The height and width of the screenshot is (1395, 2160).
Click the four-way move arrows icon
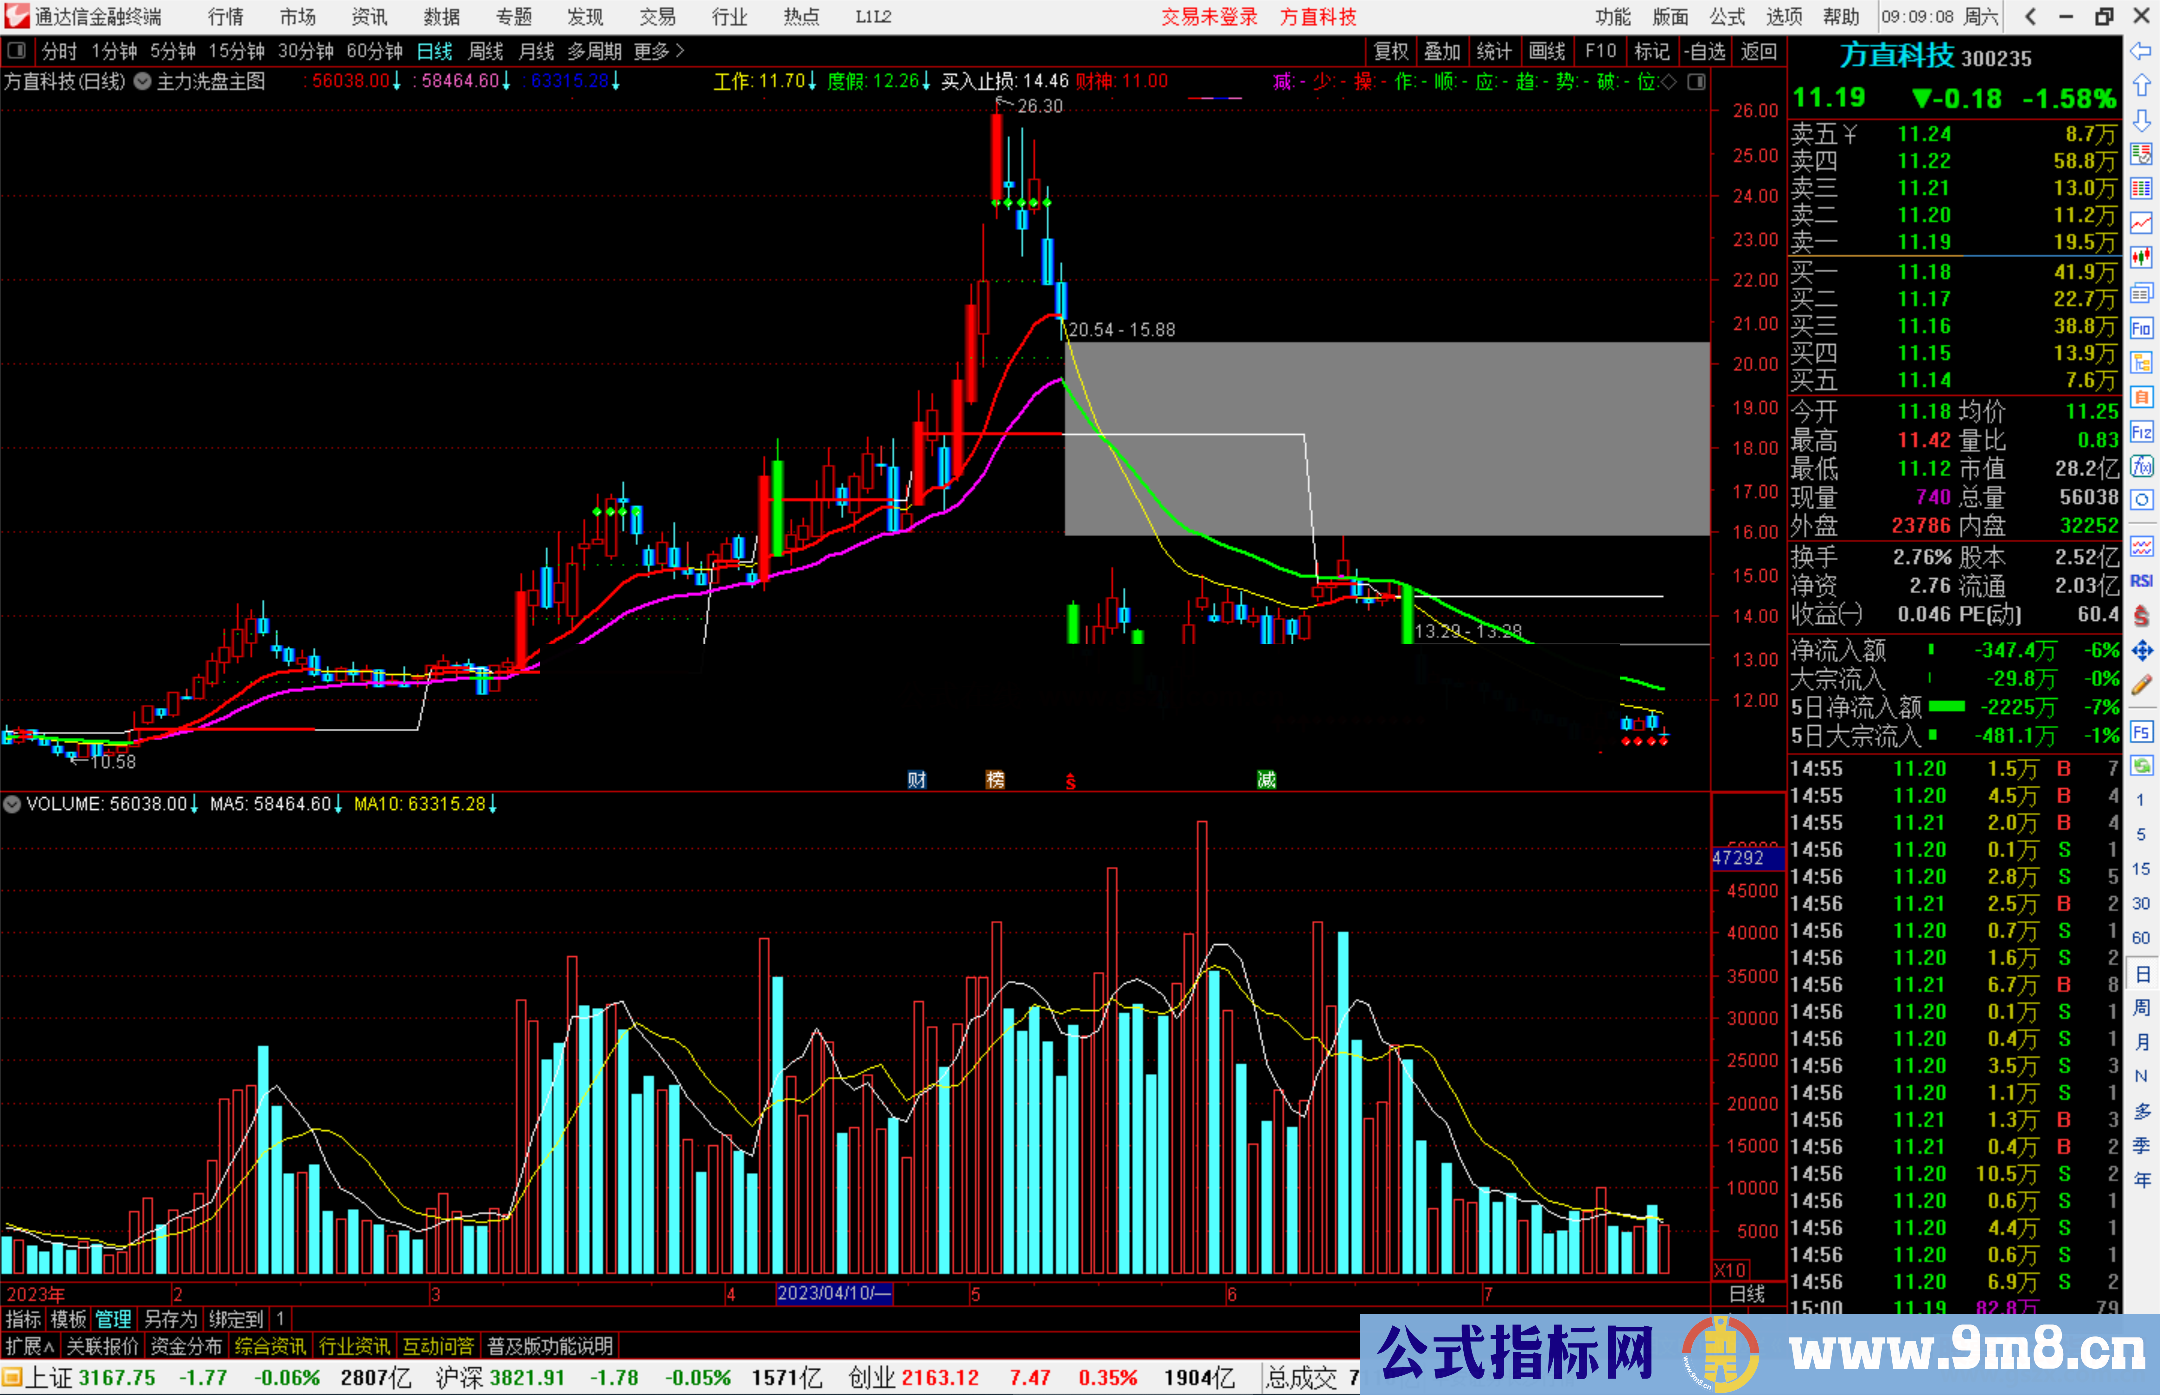click(2141, 651)
